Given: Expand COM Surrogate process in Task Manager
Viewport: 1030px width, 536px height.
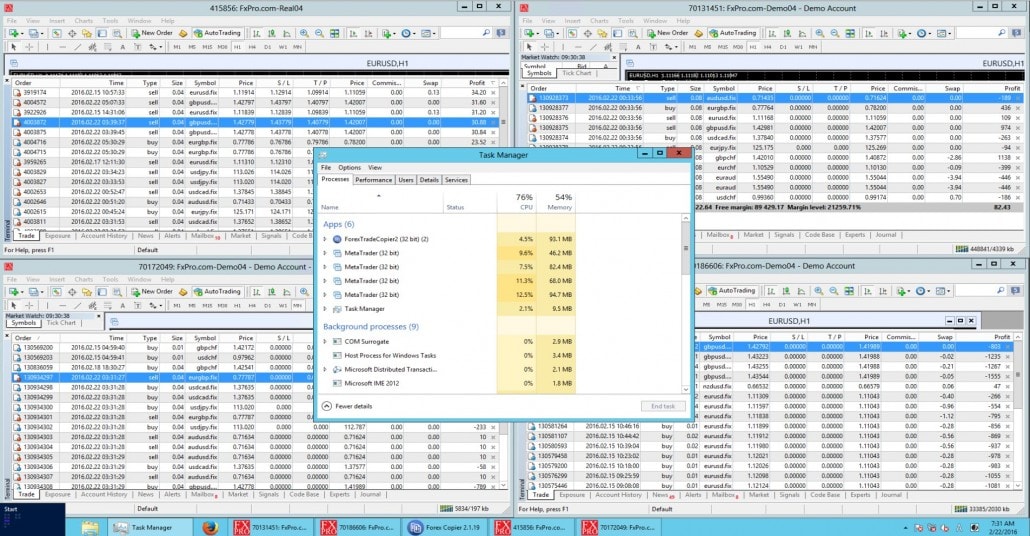Looking at the screenshot, I should click(x=325, y=342).
